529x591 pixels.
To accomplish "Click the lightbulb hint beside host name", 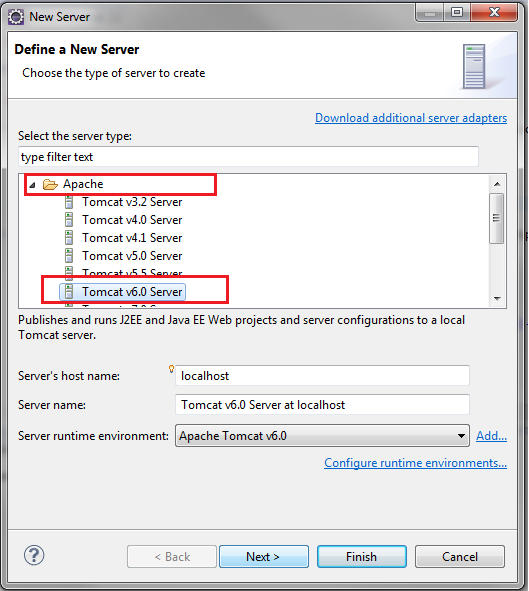I will point(171,369).
